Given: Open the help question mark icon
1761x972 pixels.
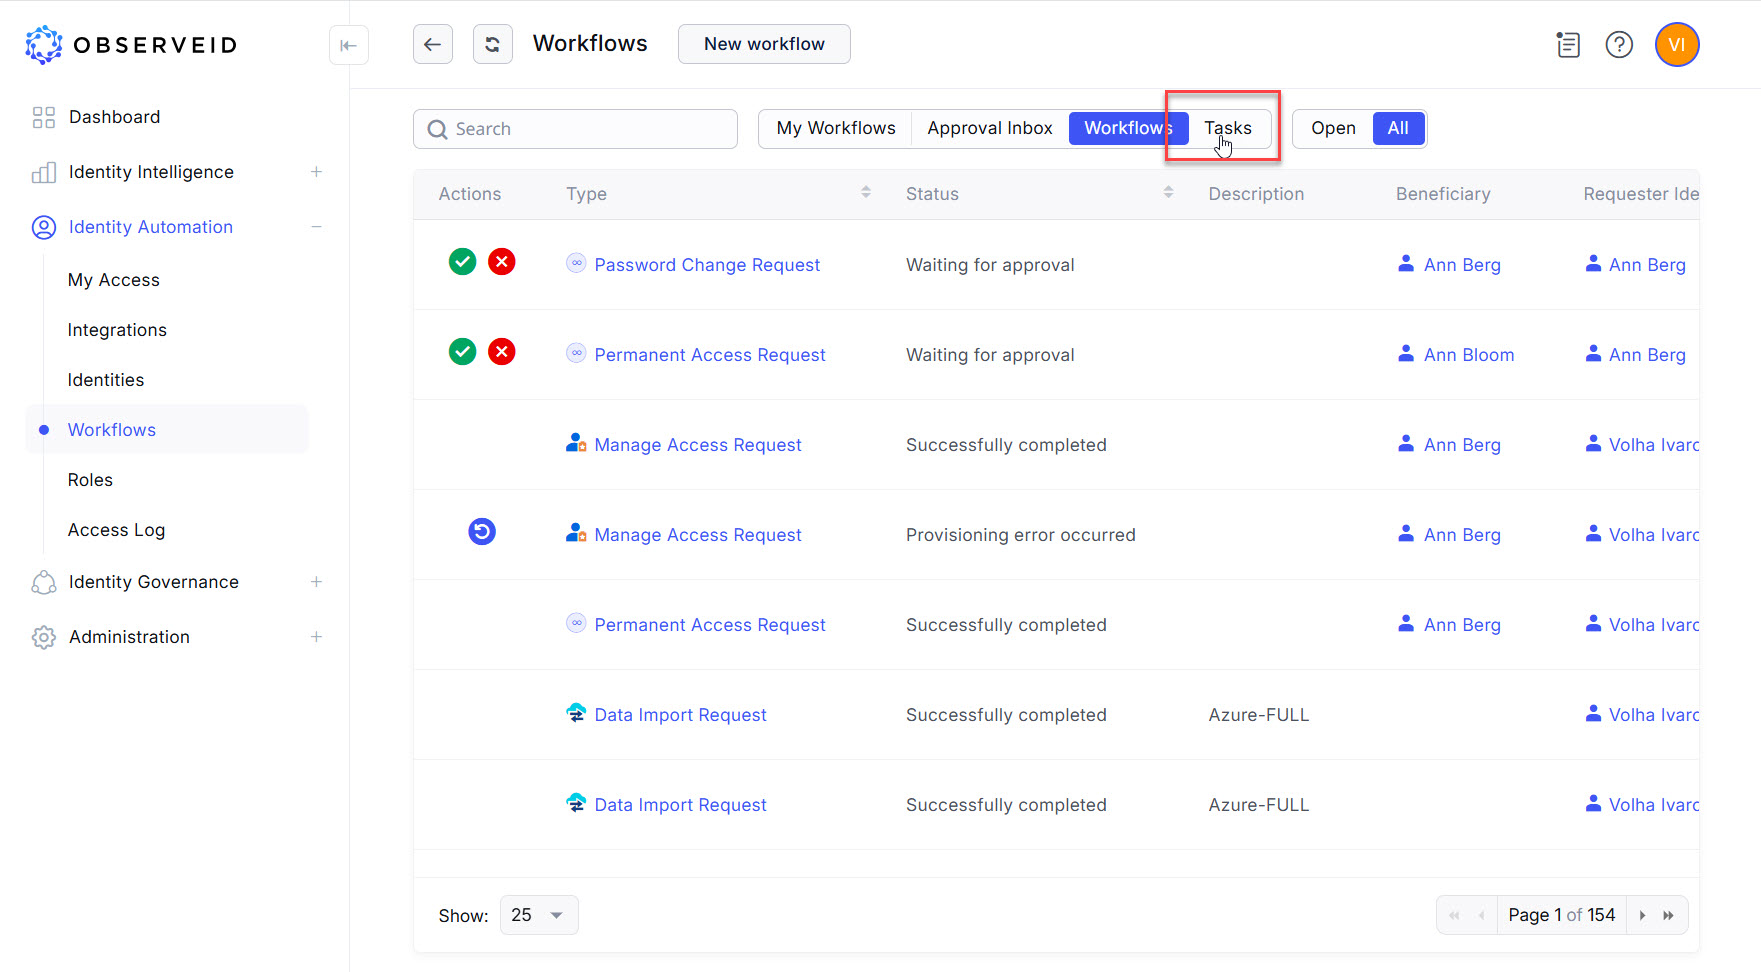Looking at the screenshot, I should 1618,45.
